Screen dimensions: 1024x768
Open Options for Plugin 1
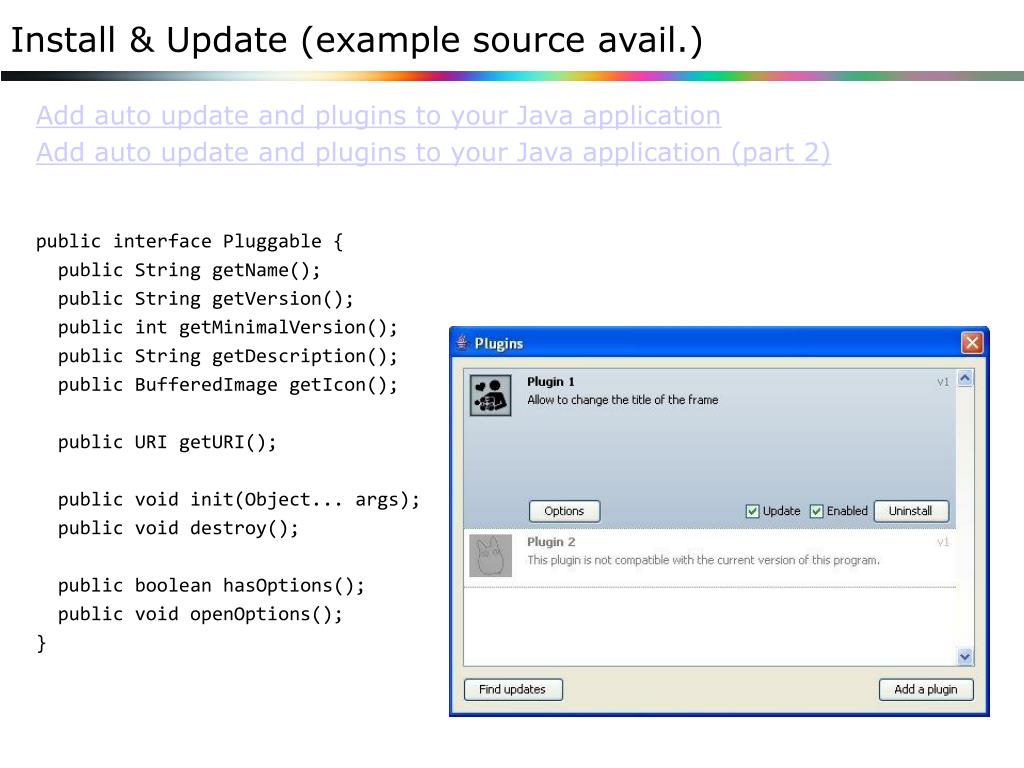564,511
